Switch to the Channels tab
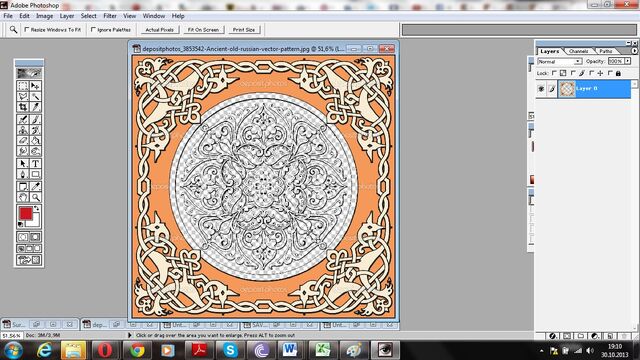This screenshot has height=360, width=640. [578, 51]
